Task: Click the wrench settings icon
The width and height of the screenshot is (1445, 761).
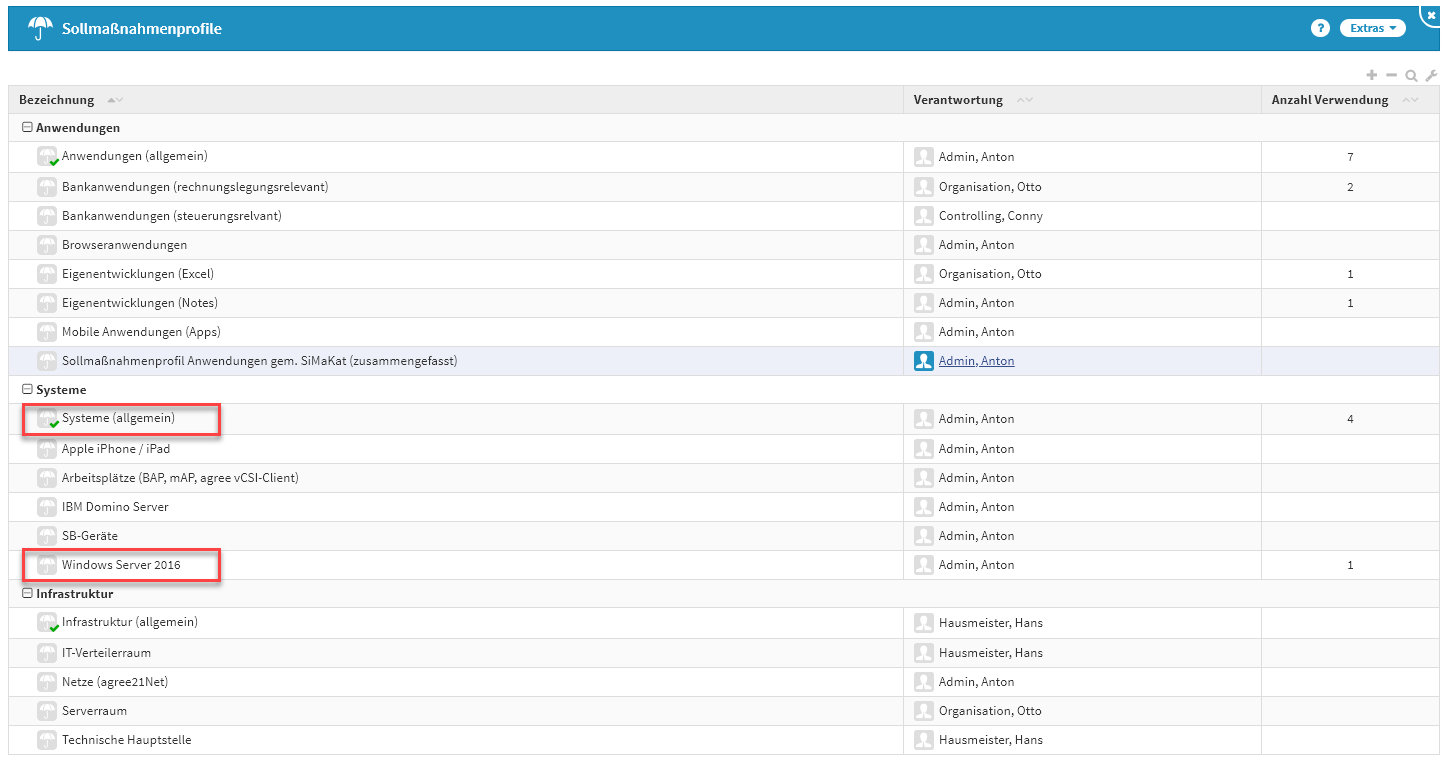Action: (1431, 75)
